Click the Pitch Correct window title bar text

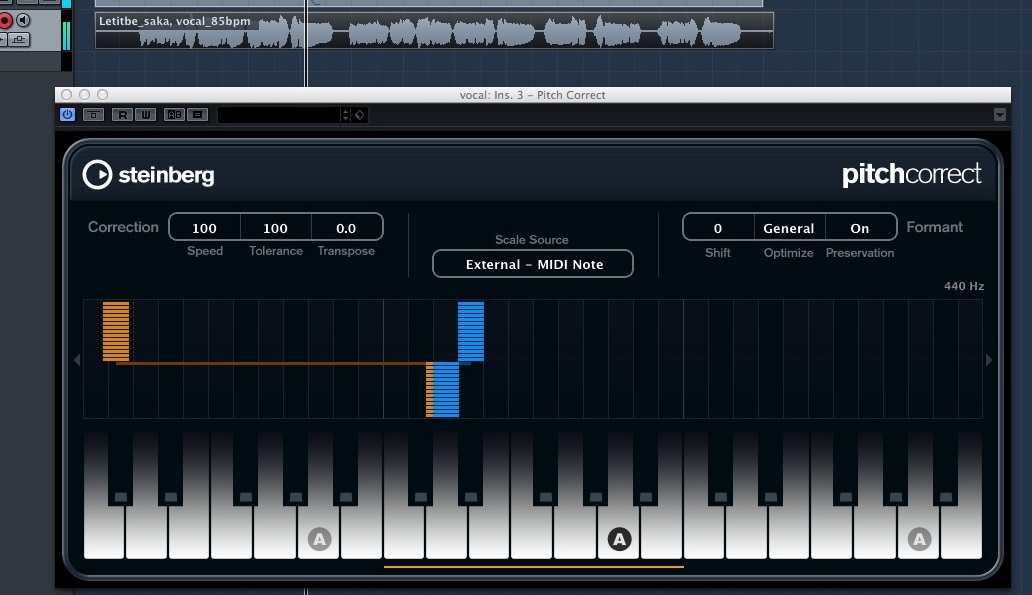[532, 95]
